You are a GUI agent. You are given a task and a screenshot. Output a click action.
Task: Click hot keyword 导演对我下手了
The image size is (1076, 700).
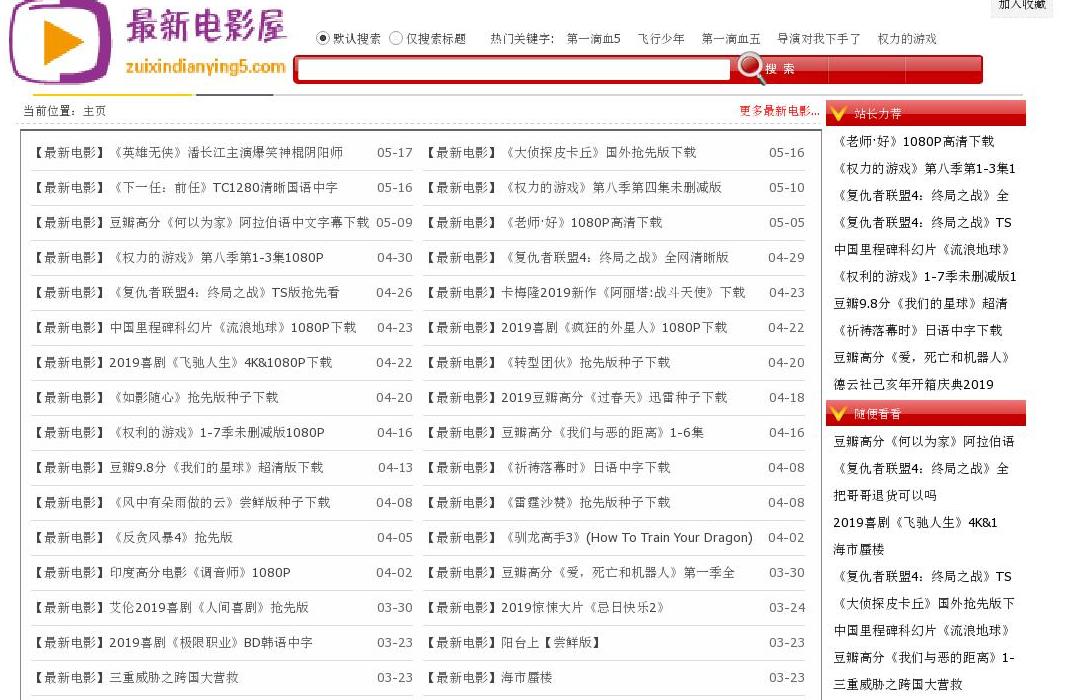(819, 39)
